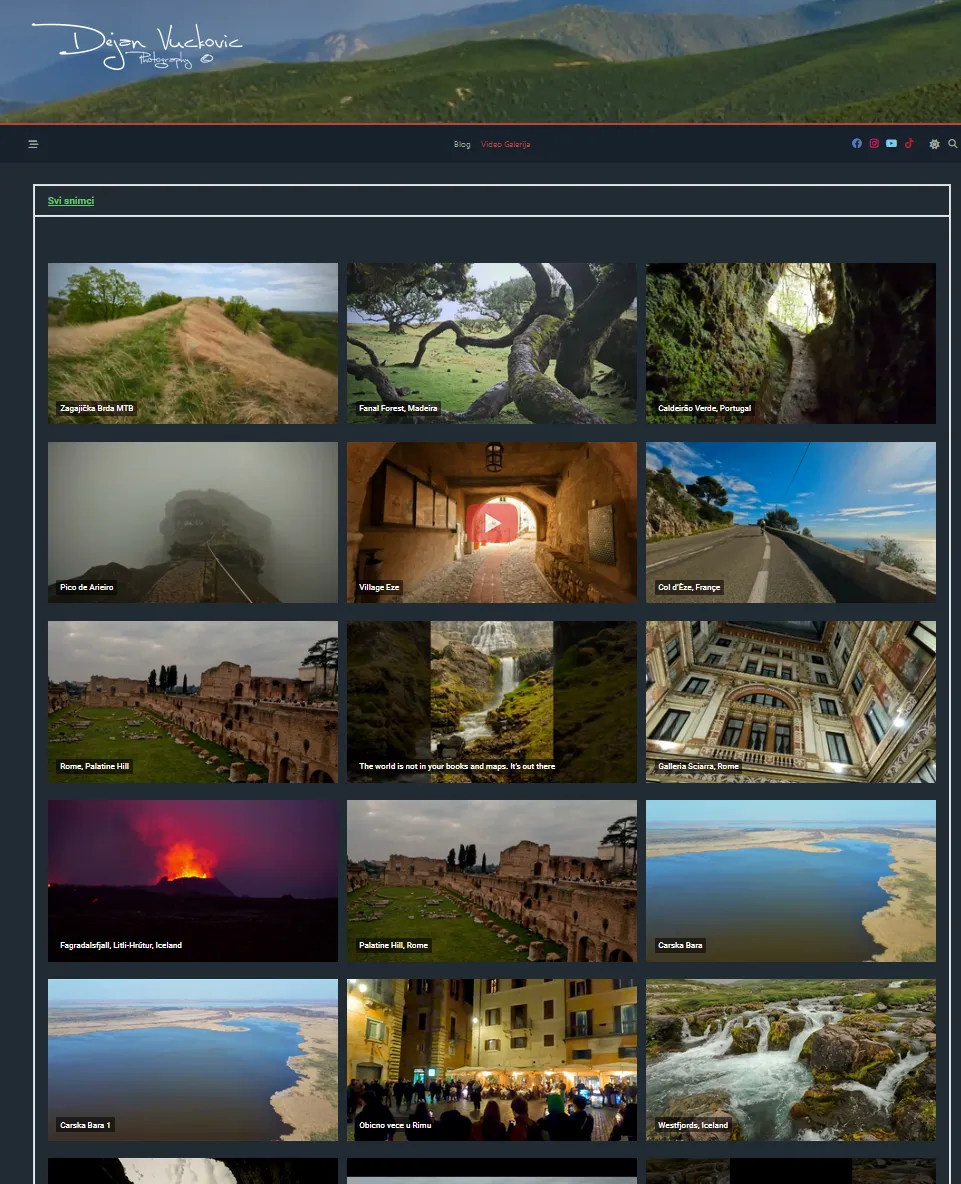Click the Caldeirão Verde, Portugal caption
The image size is (961, 1184).
(x=704, y=409)
